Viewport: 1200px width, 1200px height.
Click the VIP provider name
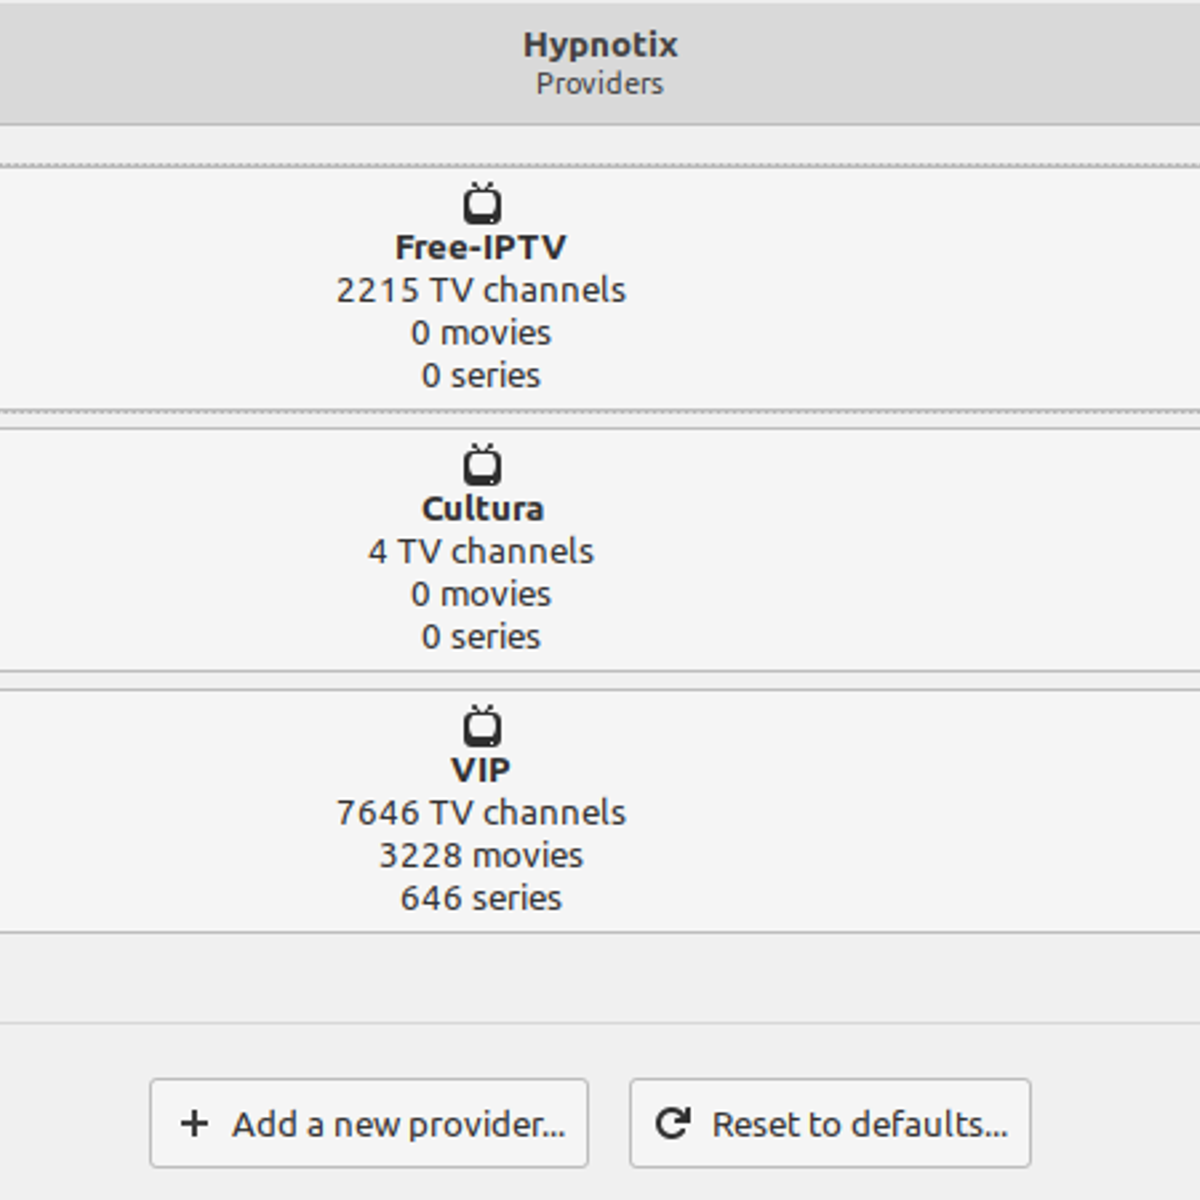[x=483, y=769]
